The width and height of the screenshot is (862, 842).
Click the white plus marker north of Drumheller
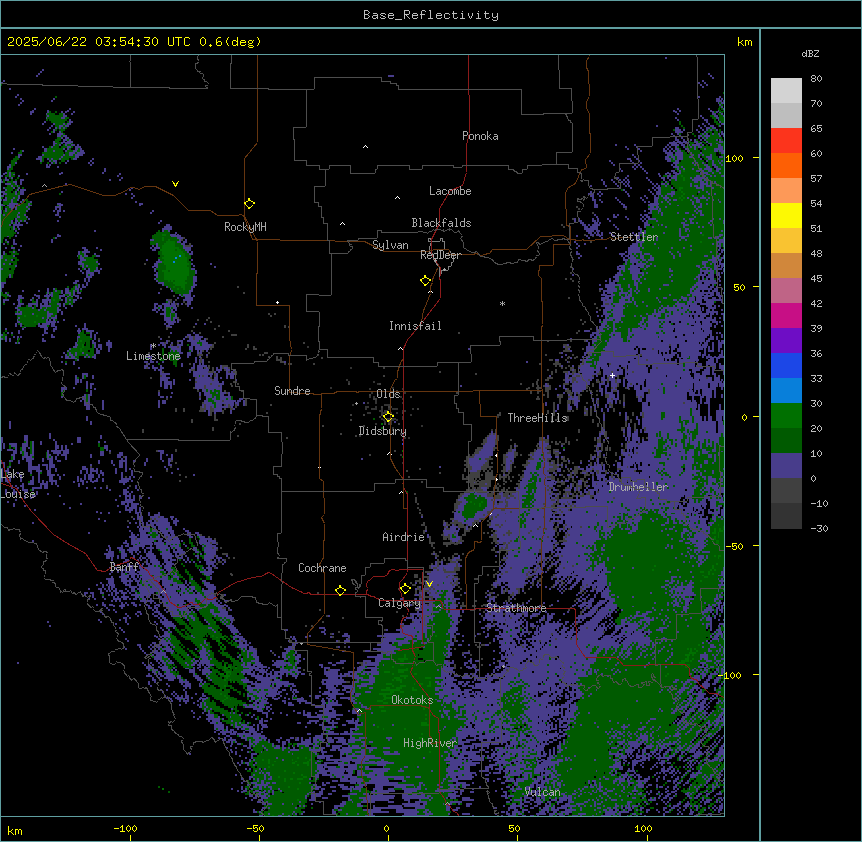(x=612, y=375)
